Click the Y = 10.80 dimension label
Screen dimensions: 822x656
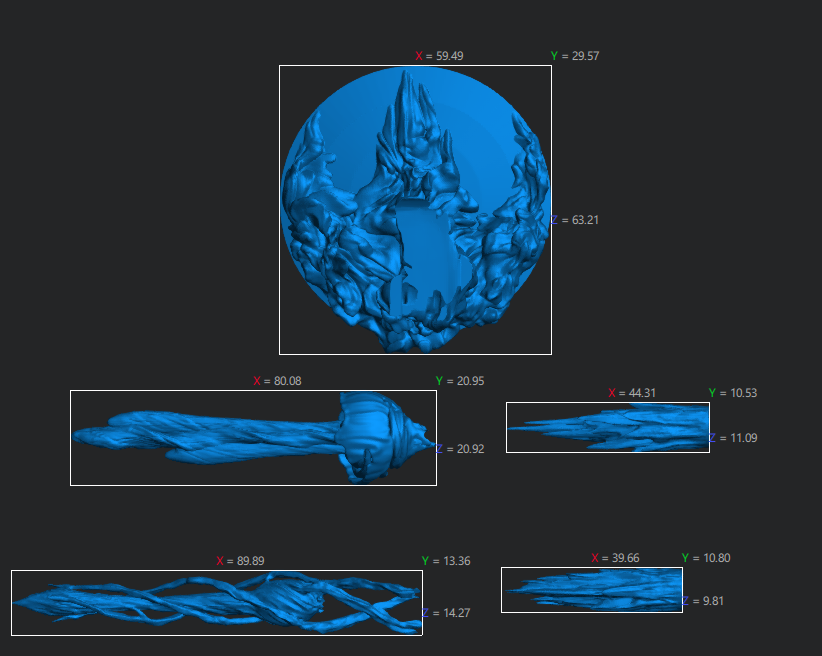[x=706, y=557]
